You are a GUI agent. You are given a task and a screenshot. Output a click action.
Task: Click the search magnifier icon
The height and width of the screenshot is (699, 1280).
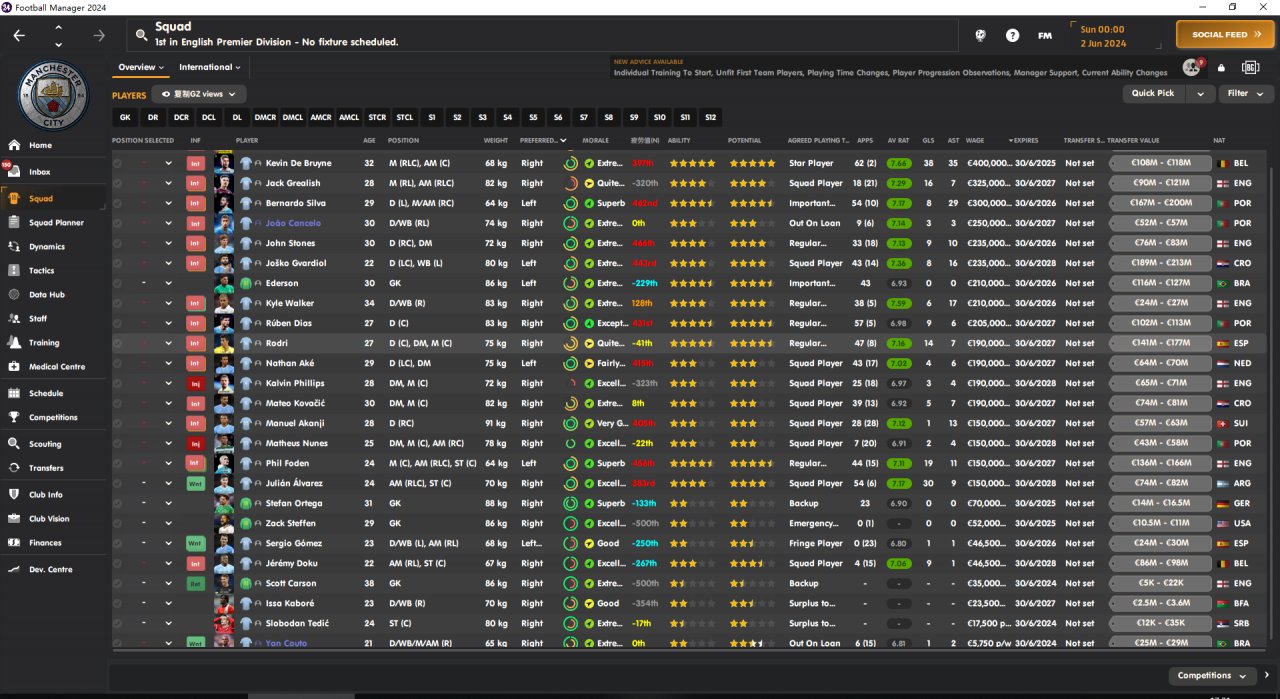click(x=142, y=35)
